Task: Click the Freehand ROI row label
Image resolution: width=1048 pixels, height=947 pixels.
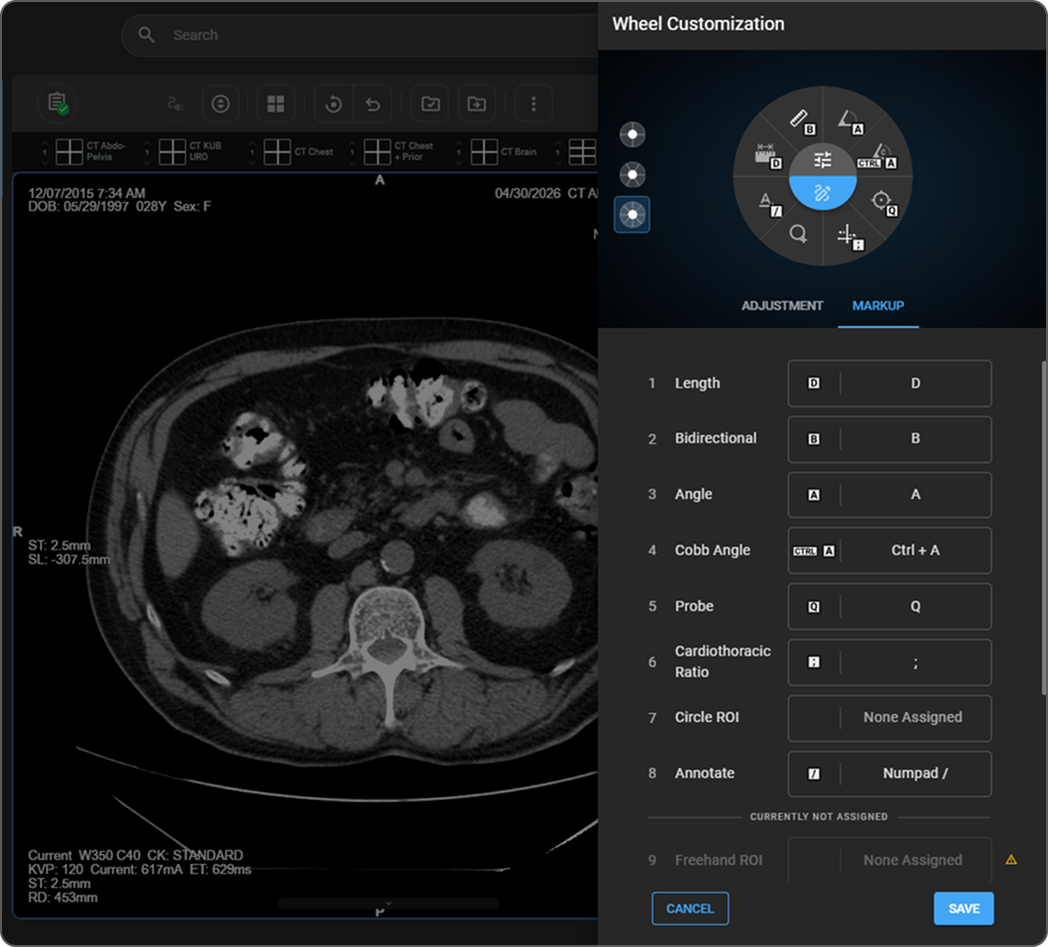Action: [x=718, y=860]
